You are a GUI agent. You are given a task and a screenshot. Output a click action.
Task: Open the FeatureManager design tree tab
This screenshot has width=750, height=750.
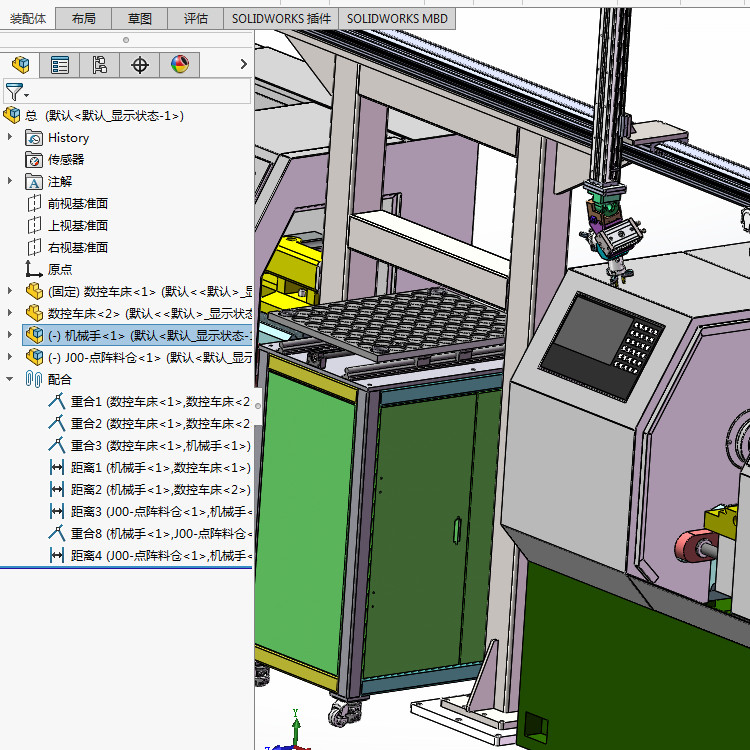point(20,65)
